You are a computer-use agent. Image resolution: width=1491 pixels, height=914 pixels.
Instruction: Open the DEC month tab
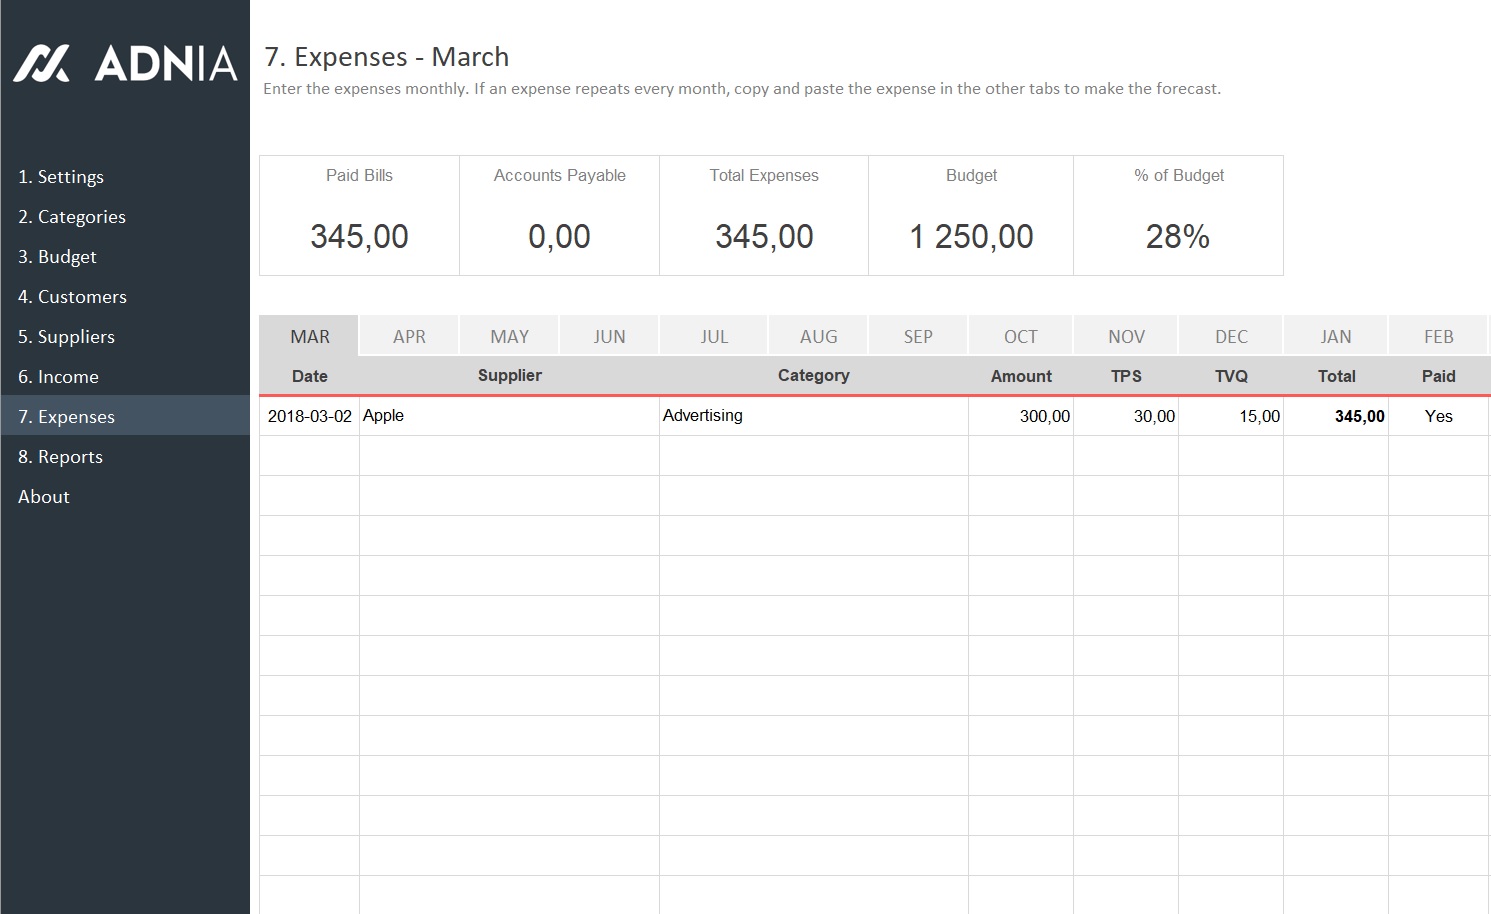click(x=1231, y=336)
